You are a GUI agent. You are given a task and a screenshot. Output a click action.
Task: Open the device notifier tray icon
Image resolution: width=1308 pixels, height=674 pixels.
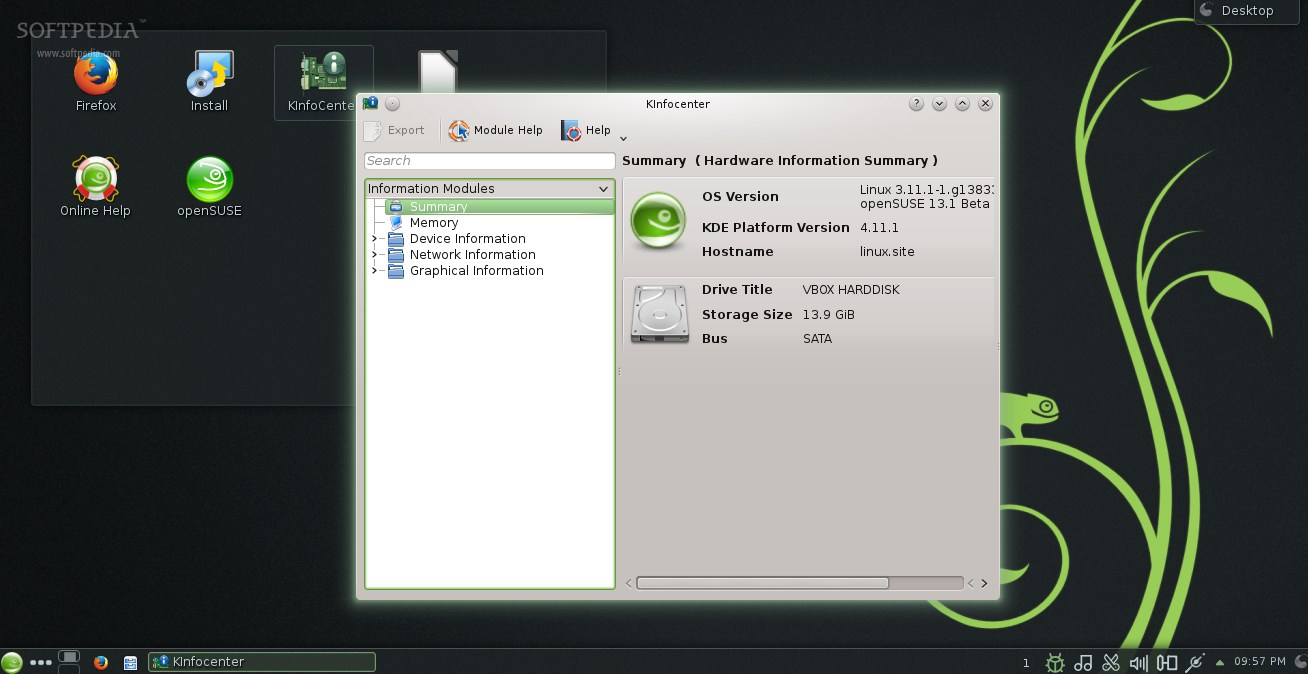(1166, 662)
